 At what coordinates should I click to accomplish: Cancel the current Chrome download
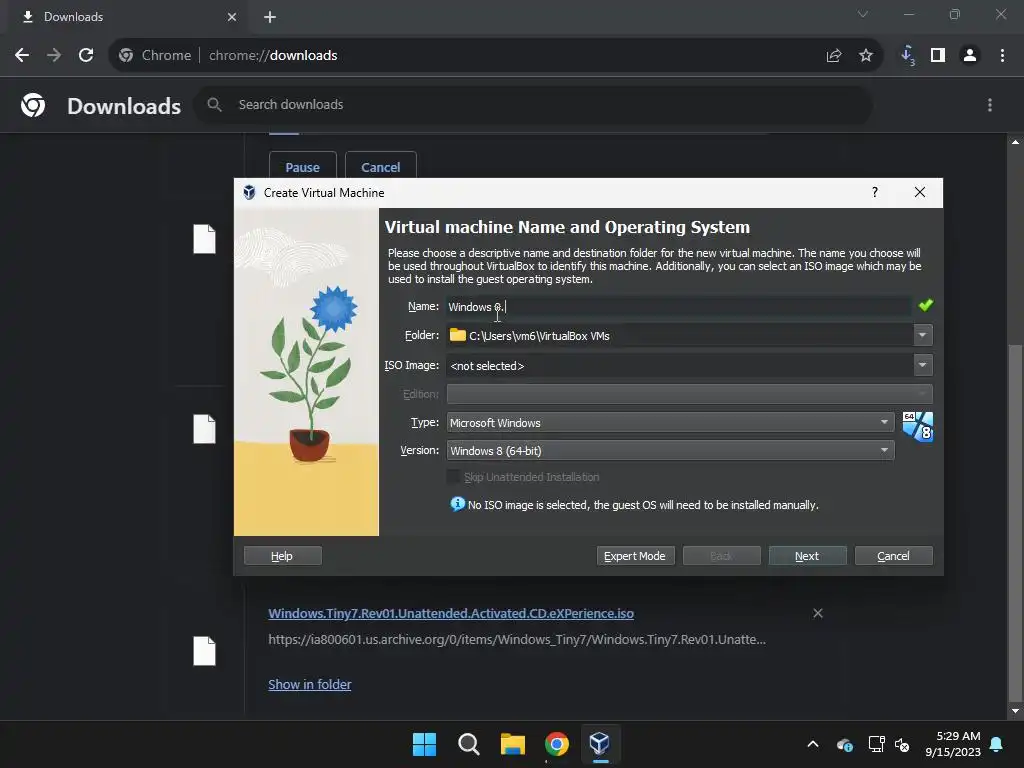[x=381, y=165]
